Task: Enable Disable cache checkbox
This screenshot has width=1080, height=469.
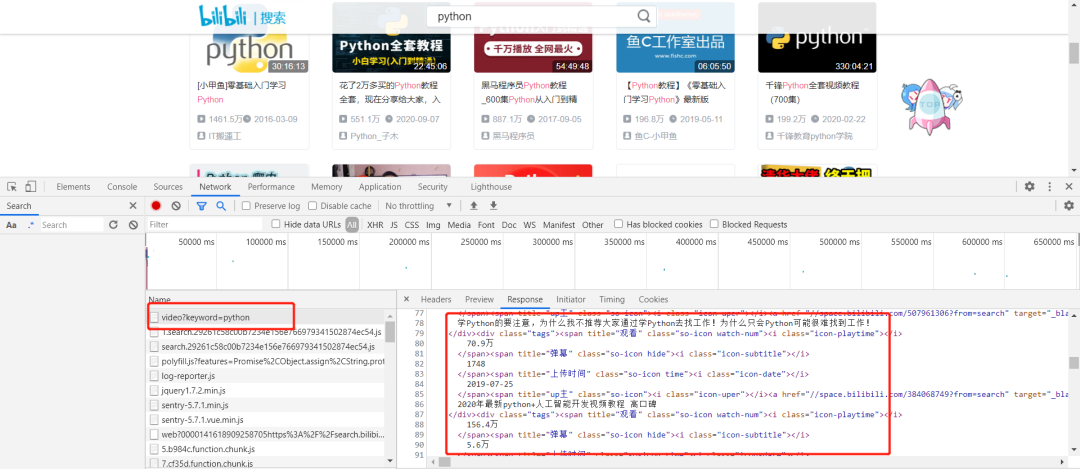Action: coord(313,206)
